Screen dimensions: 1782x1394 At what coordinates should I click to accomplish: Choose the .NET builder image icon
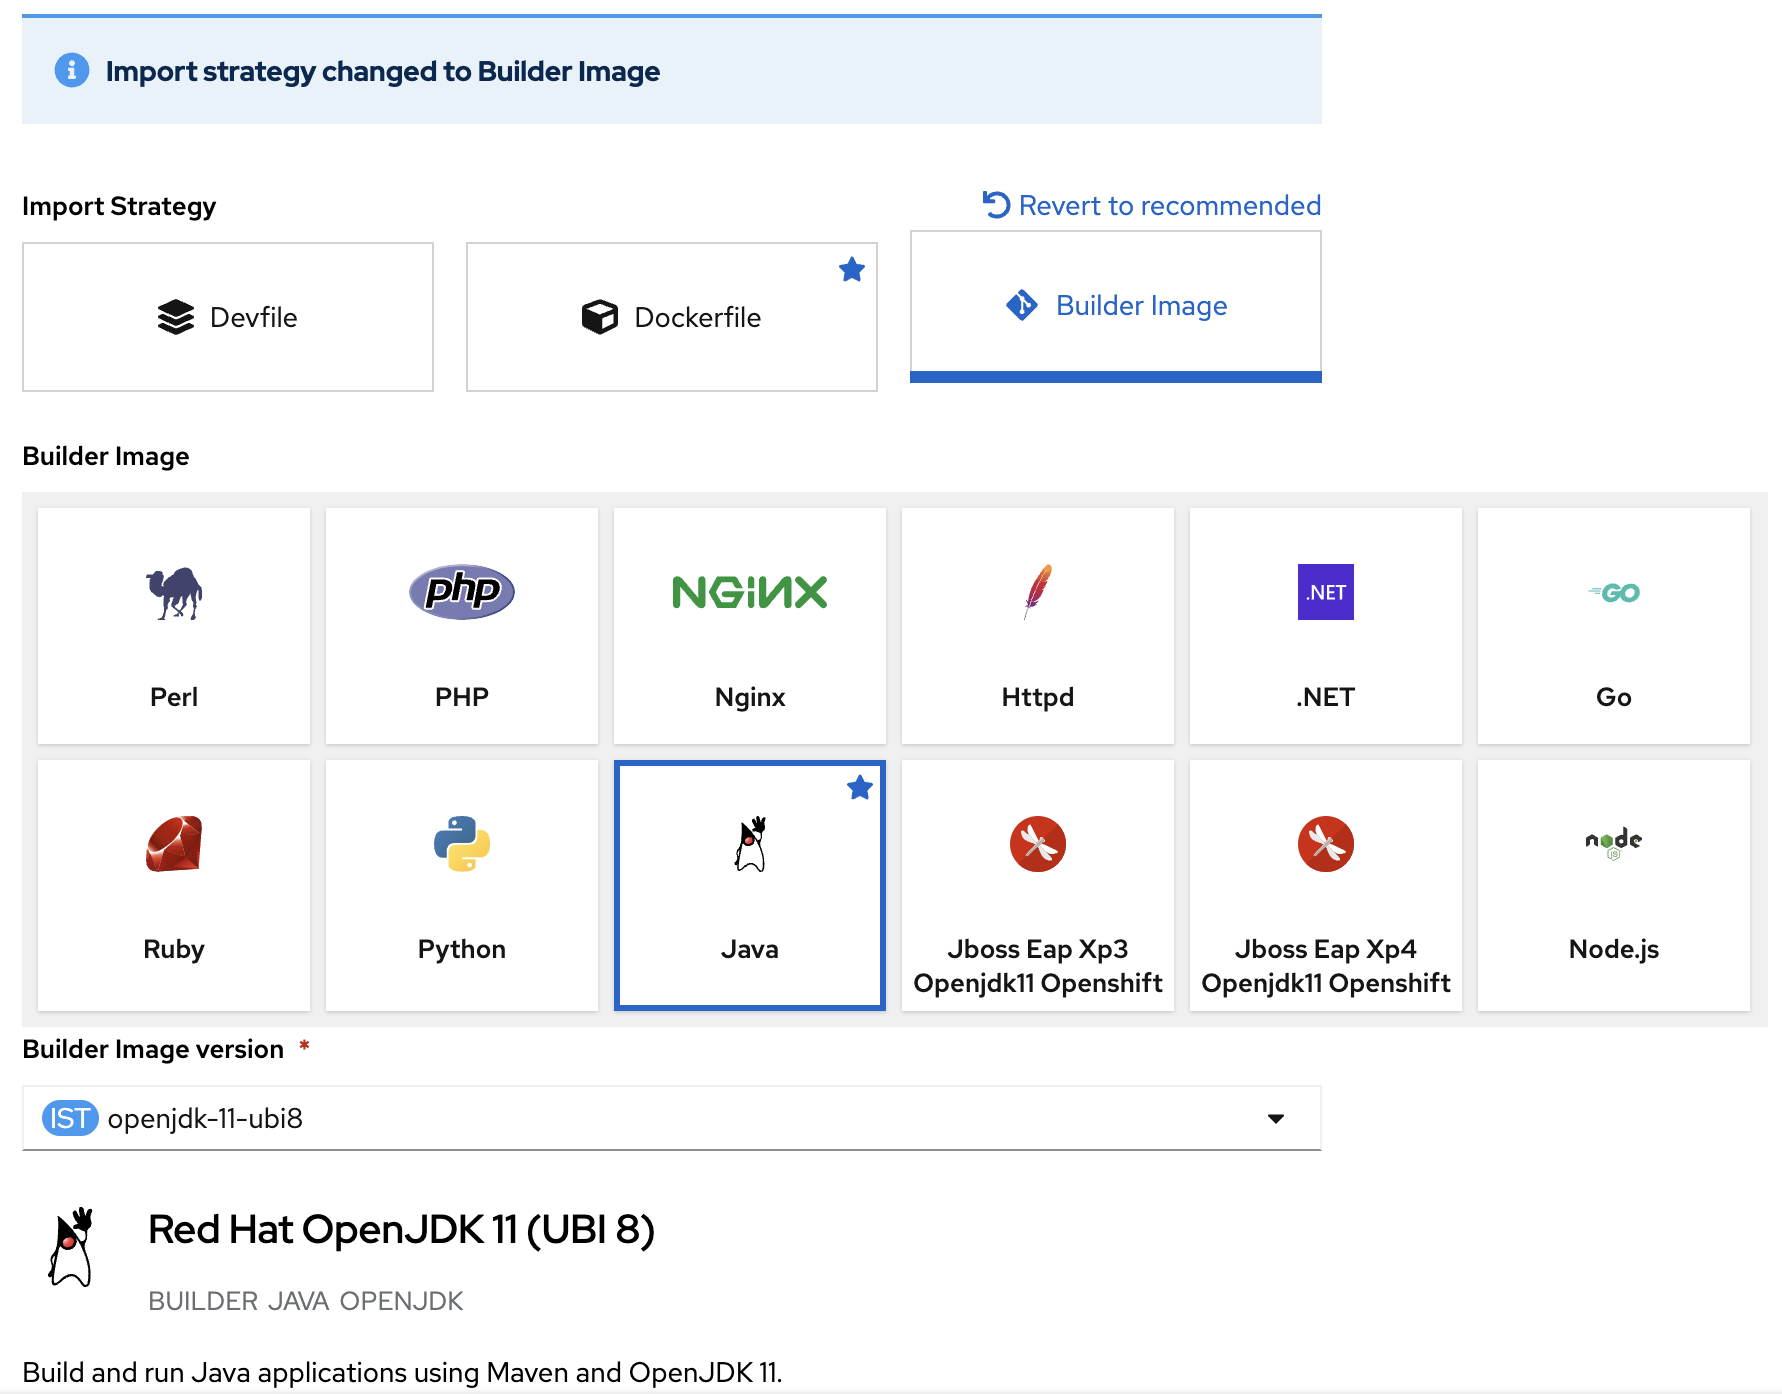tap(1325, 592)
